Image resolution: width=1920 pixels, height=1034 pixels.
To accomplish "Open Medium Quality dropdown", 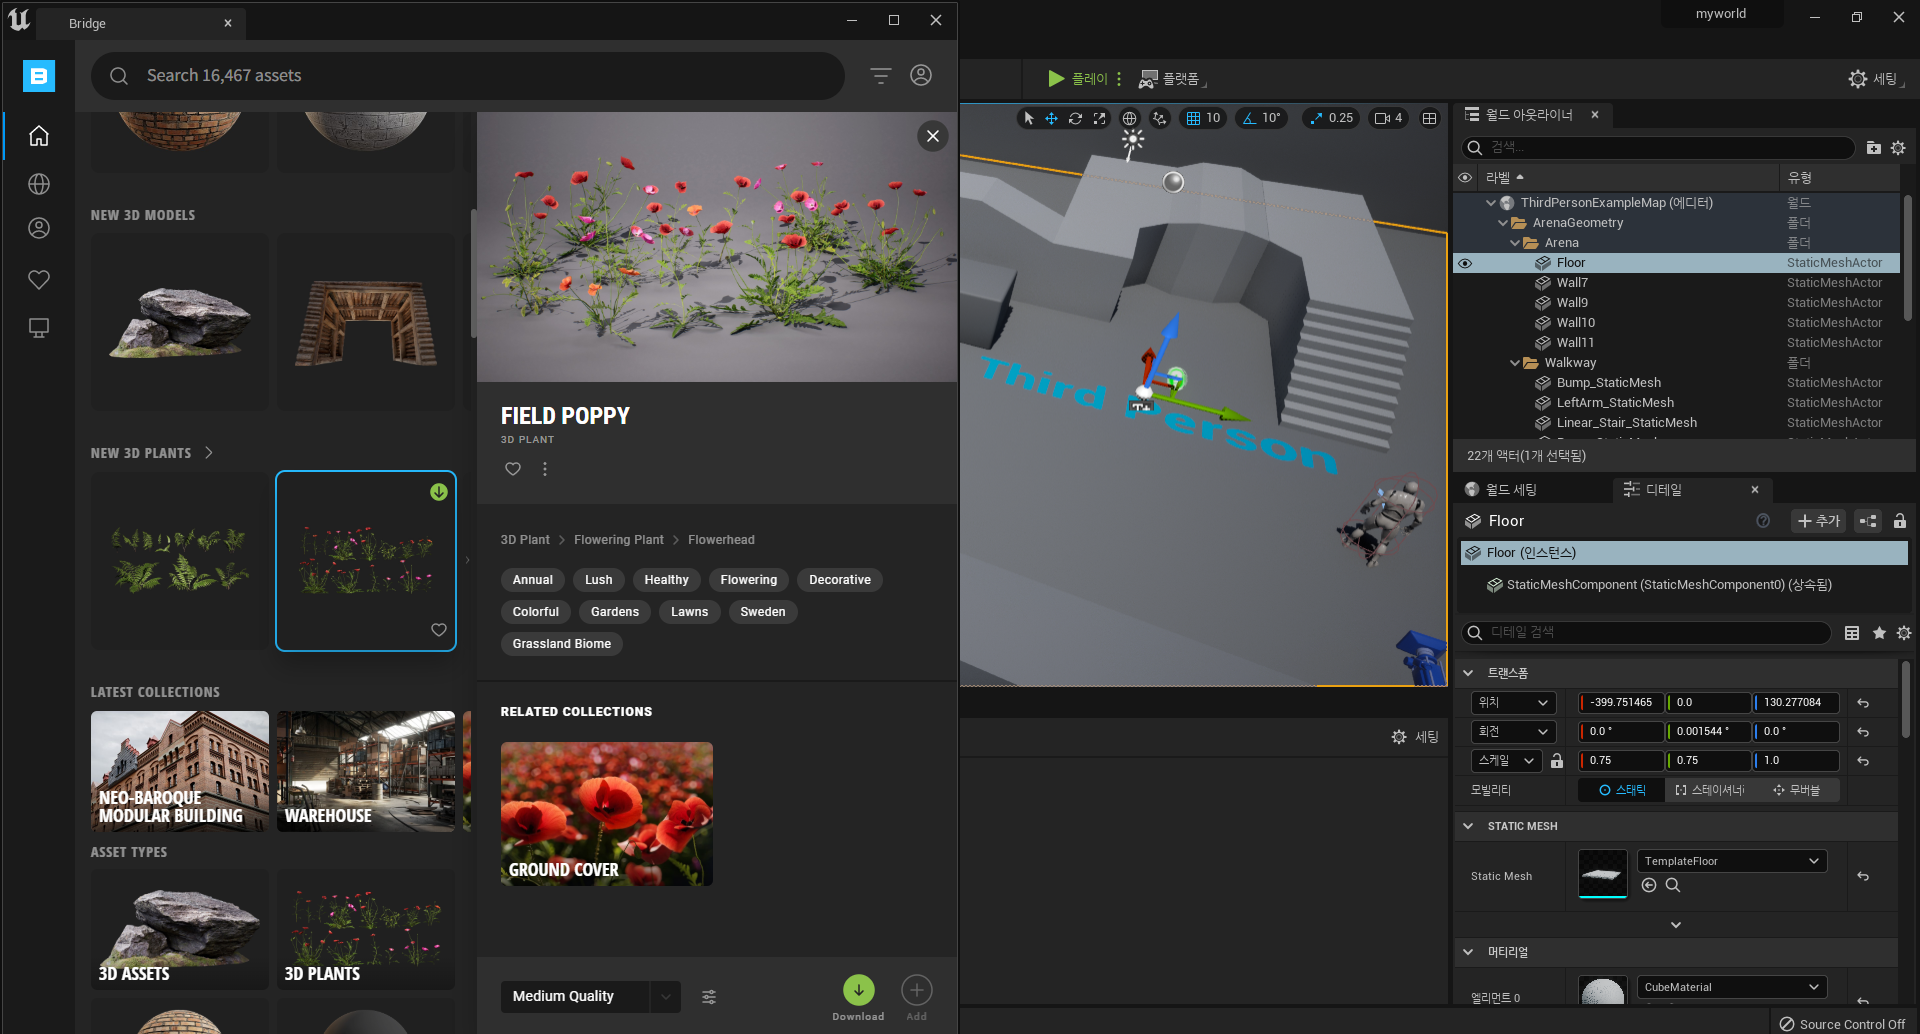I will point(590,996).
